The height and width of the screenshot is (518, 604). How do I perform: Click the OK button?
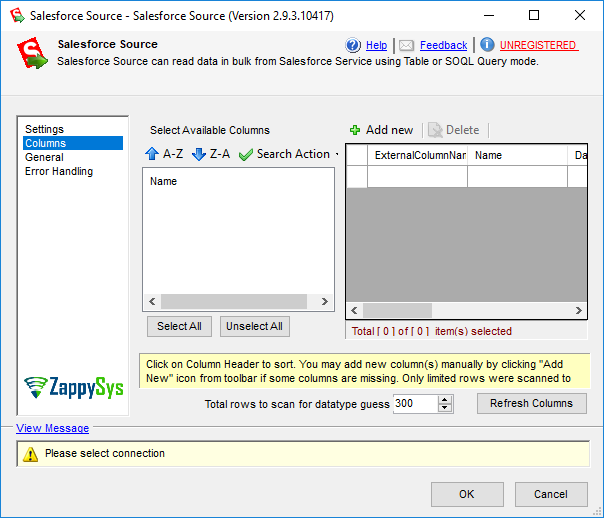click(467, 494)
